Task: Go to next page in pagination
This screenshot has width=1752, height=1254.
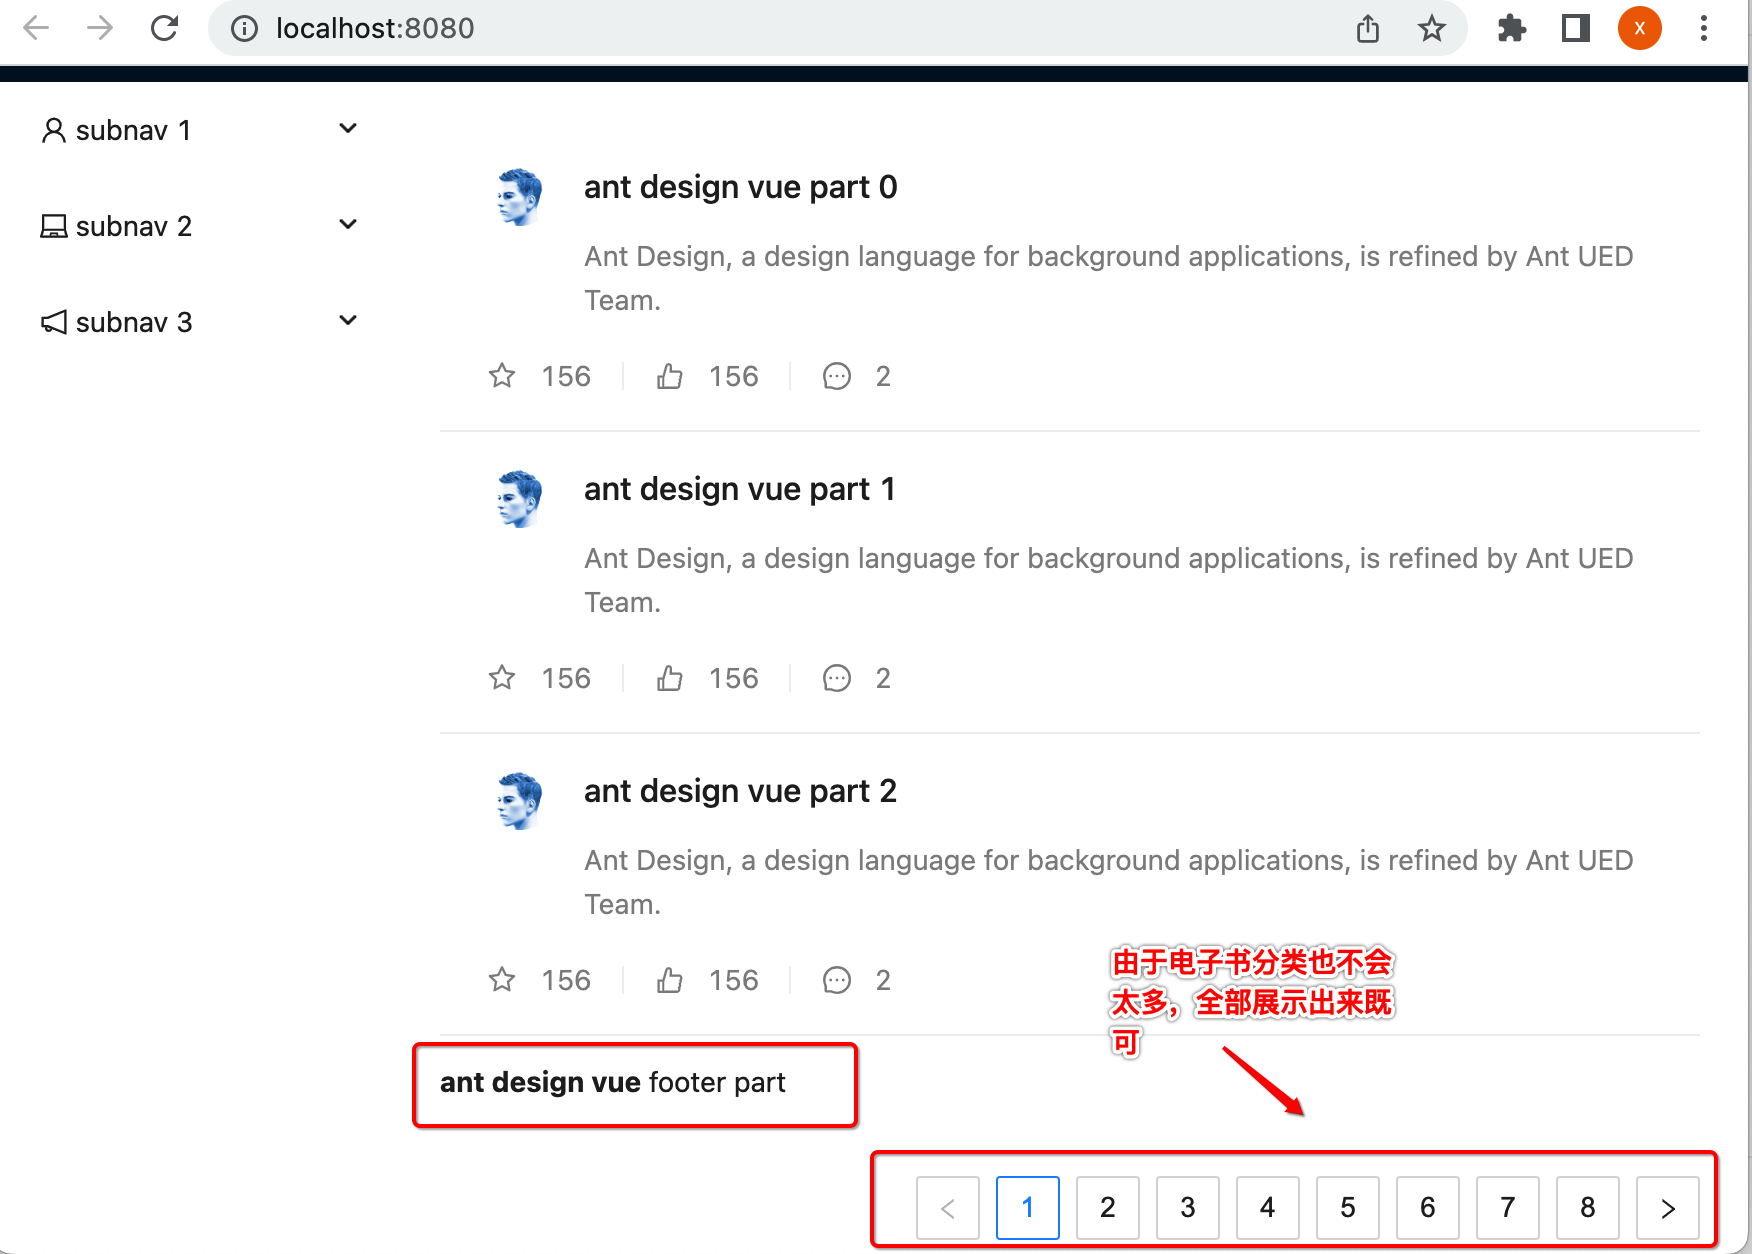Action: (1668, 1208)
